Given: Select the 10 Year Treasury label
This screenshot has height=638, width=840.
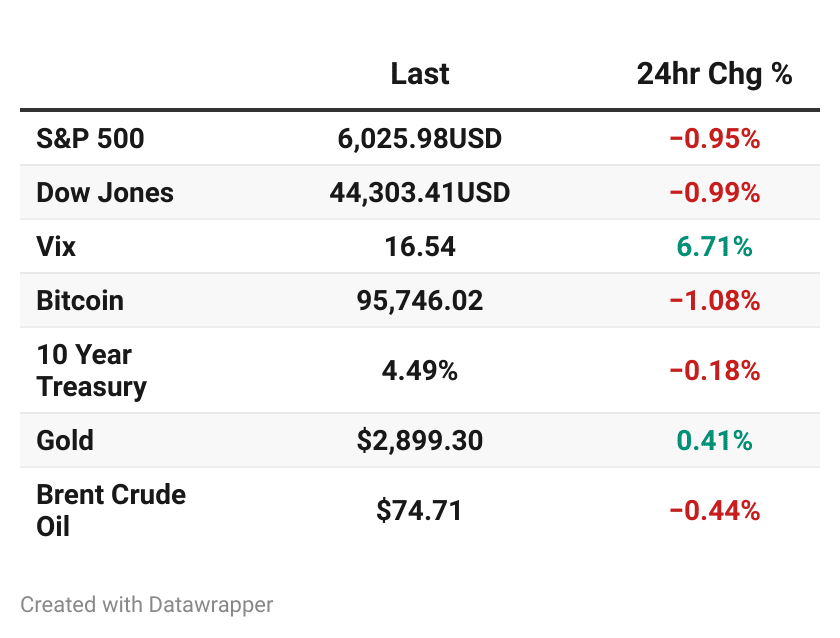Looking at the screenshot, I should [x=91, y=371].
